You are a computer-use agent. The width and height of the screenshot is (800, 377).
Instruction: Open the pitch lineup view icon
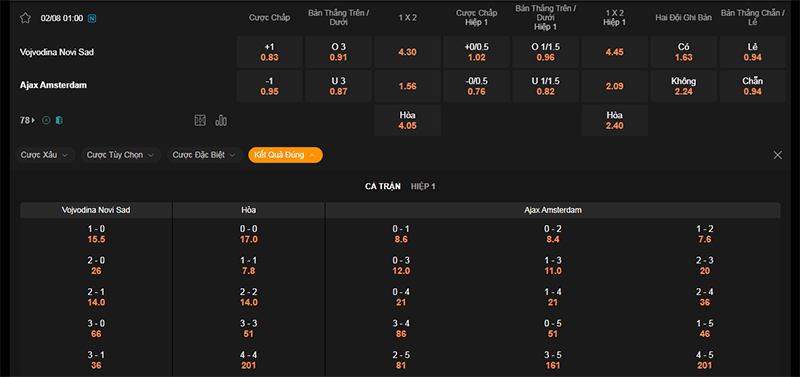[x=200, y=120]
